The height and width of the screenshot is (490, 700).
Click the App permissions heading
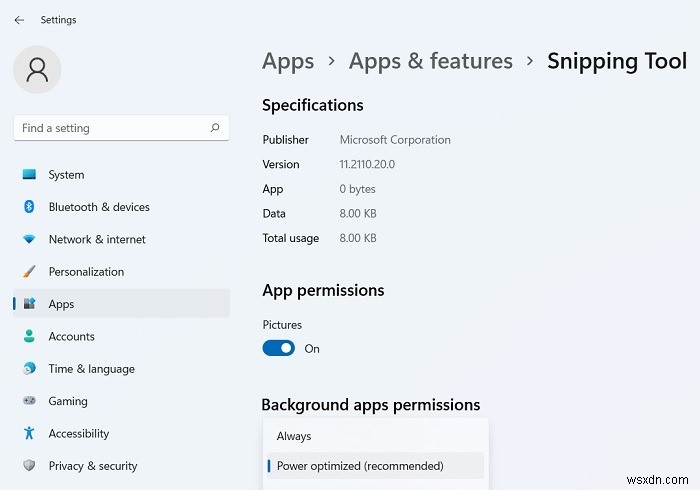click(323, 291)
